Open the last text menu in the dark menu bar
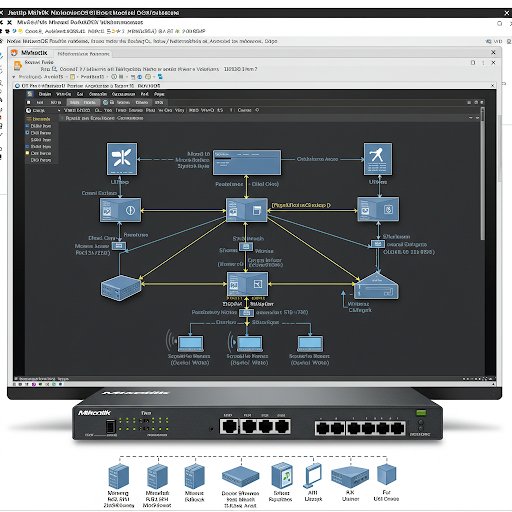This screenshot has width=512, height=512. click(x=159, y=94)
